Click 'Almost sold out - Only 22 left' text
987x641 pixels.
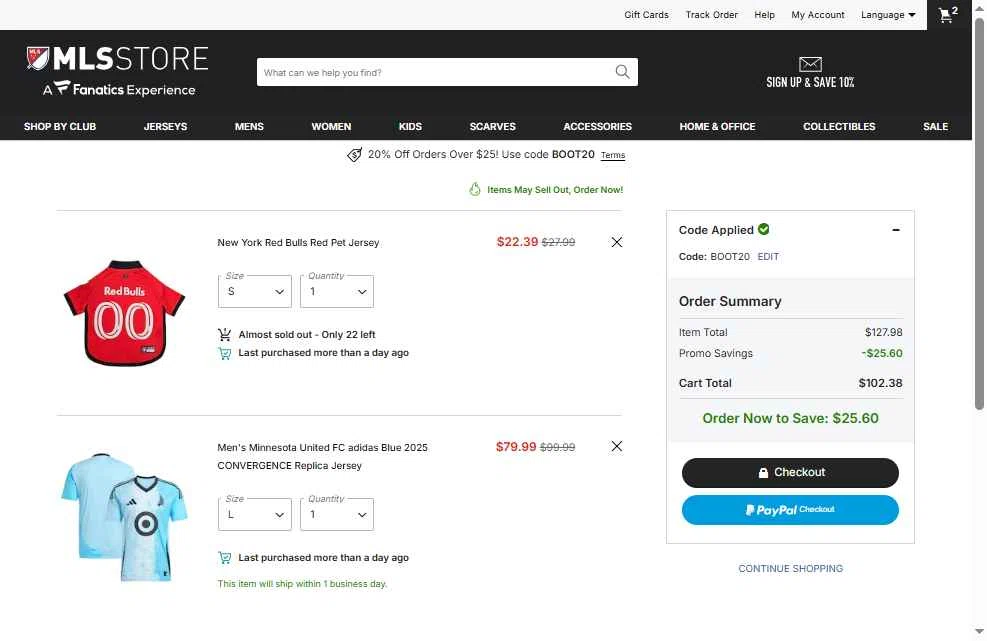pos(307,335)
